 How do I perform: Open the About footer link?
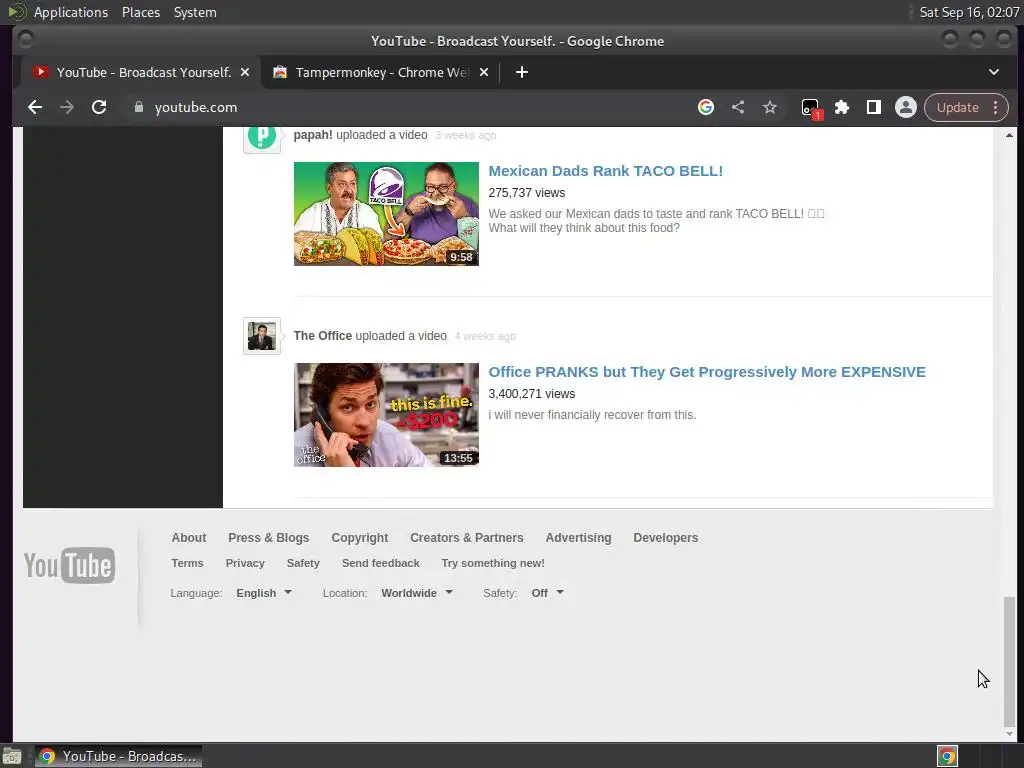tap(189, 537)
